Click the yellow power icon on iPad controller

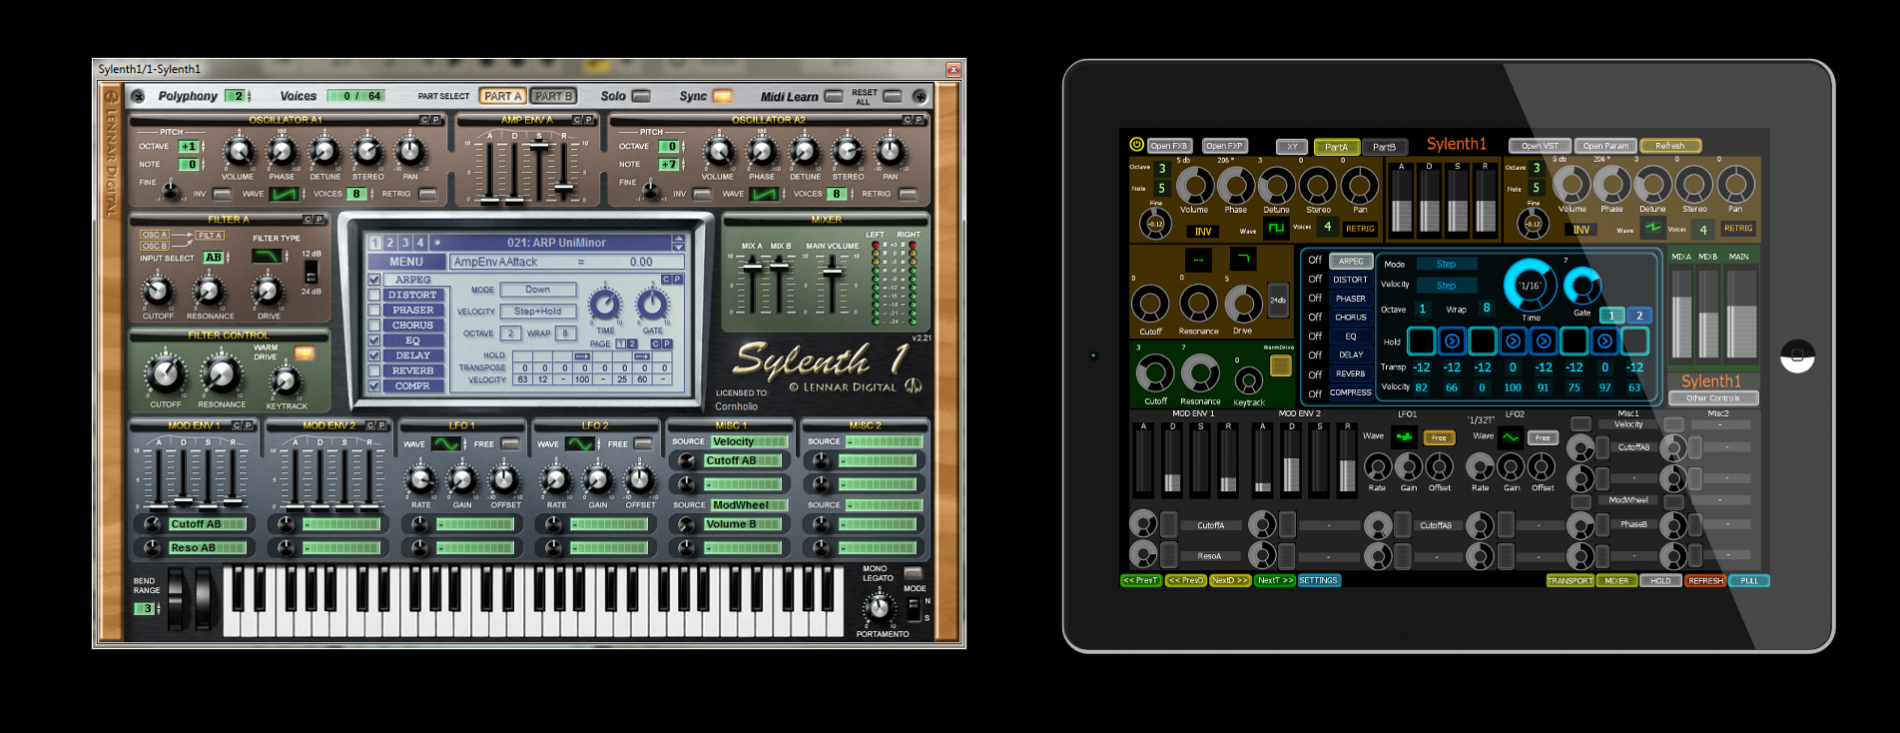[x=1136, y=144]
